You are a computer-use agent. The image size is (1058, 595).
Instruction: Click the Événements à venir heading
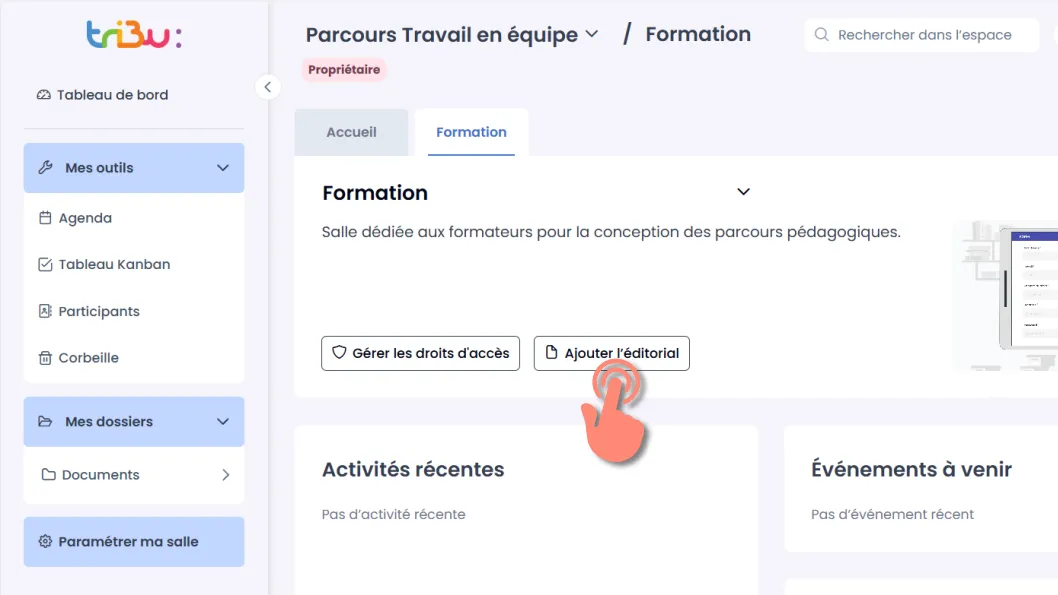click(911, 470)
